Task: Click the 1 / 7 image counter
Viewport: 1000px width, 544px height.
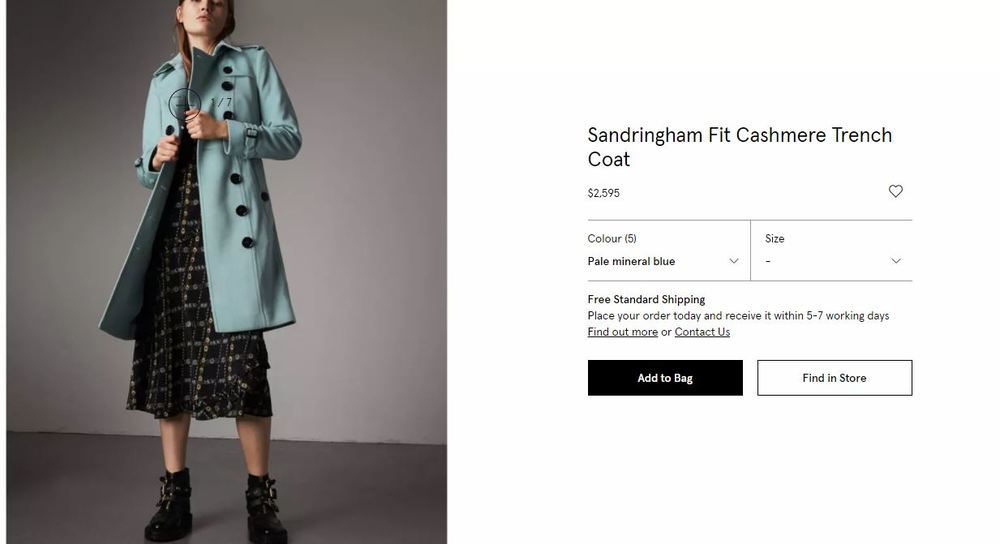Action: click(222, 102)
